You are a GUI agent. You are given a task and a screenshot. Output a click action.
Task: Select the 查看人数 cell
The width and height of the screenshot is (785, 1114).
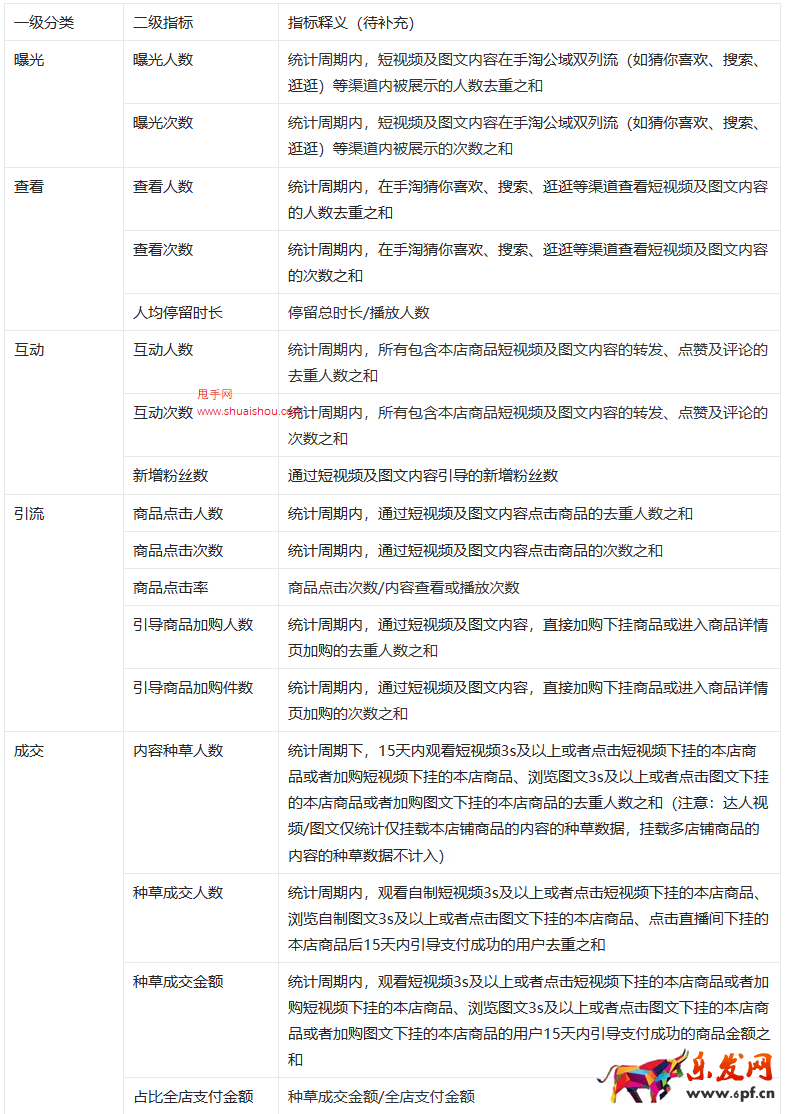(x=201, y=199)
